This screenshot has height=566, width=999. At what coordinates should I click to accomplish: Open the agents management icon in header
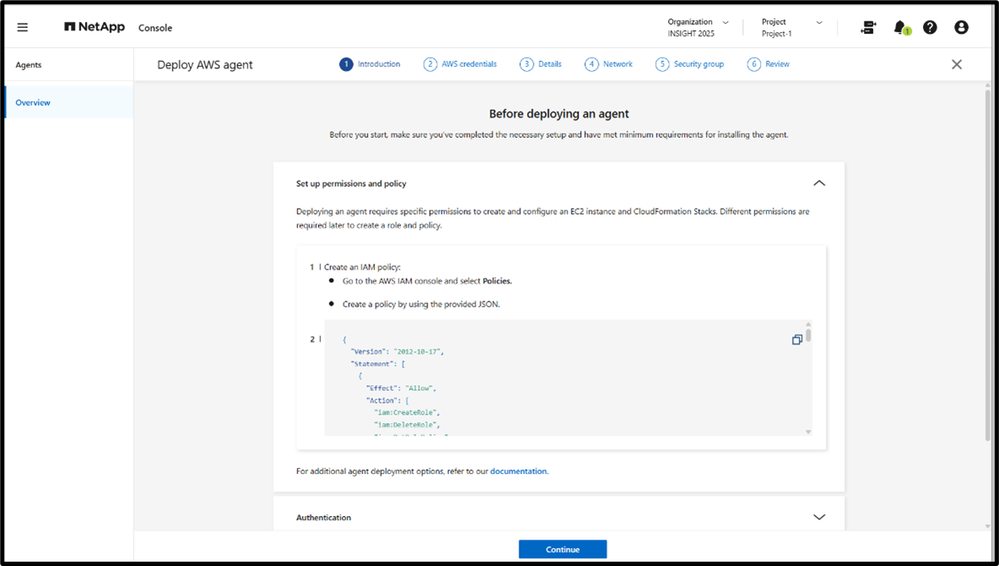click(868, 28)
